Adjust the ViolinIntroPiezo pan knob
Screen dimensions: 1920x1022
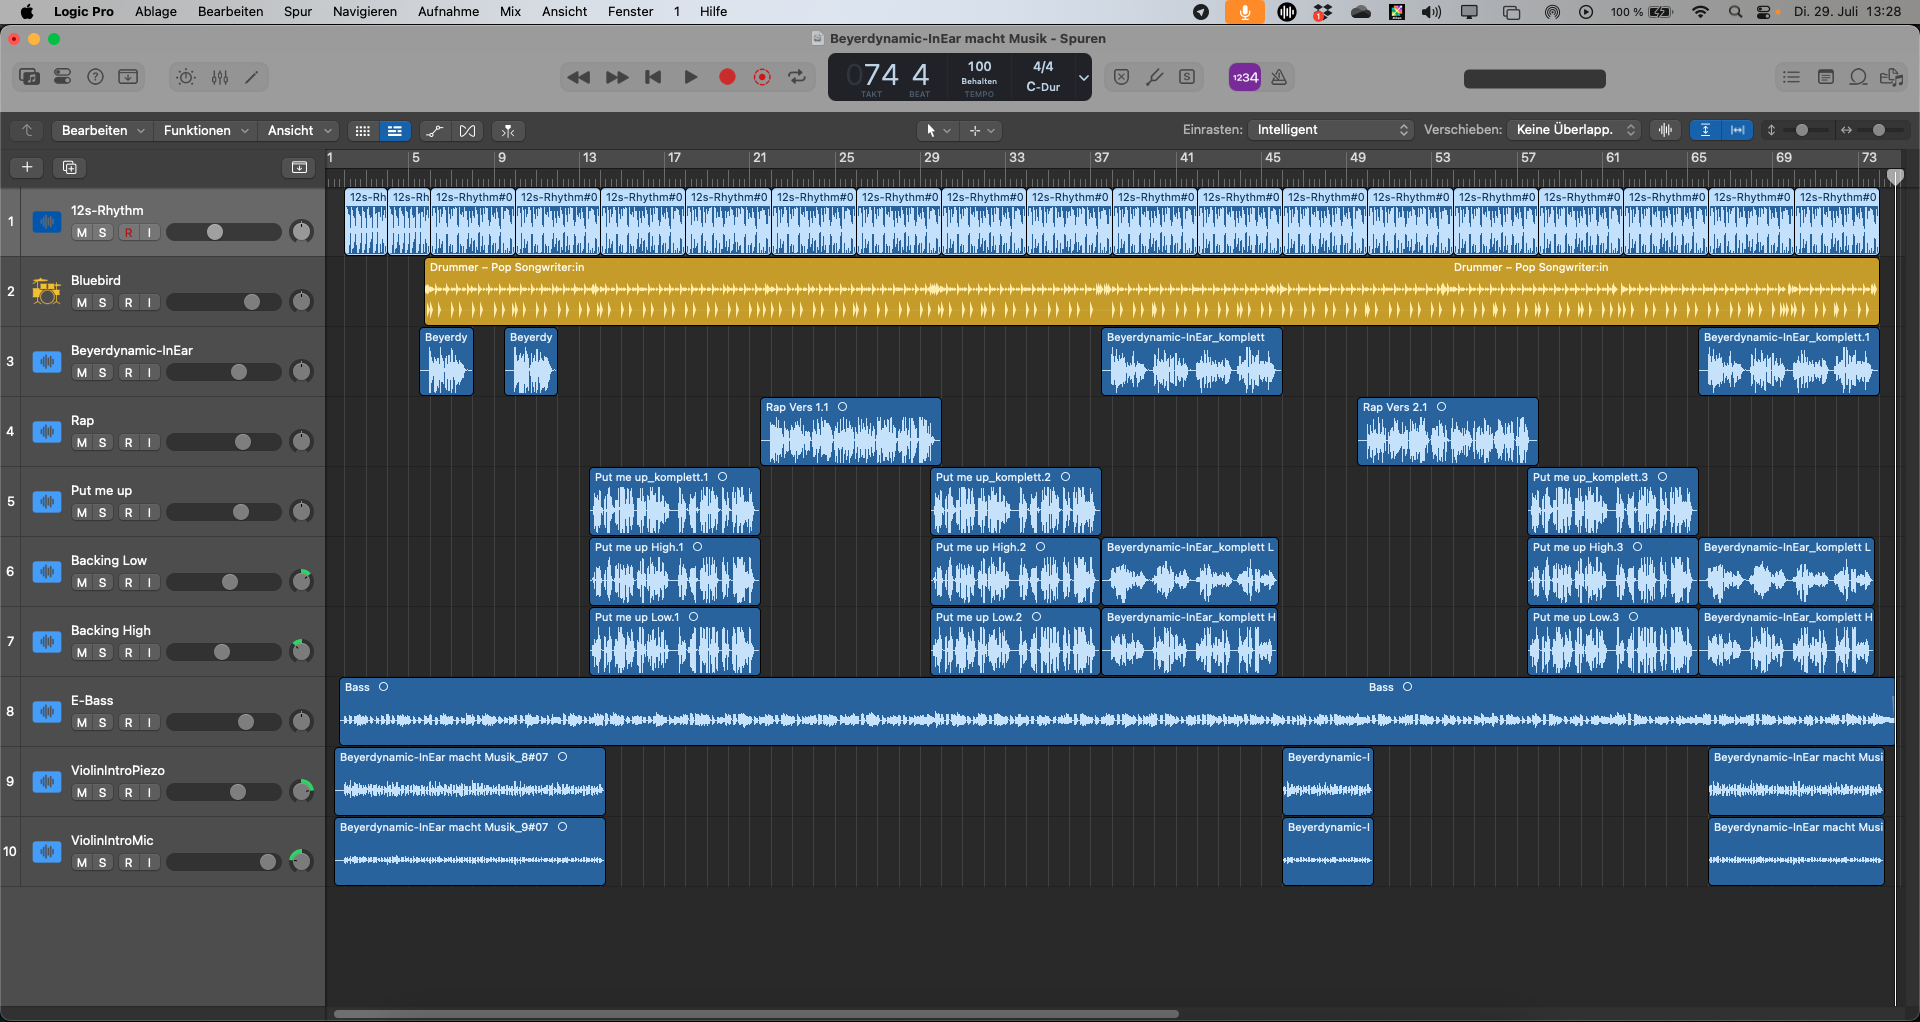[301, 792]
